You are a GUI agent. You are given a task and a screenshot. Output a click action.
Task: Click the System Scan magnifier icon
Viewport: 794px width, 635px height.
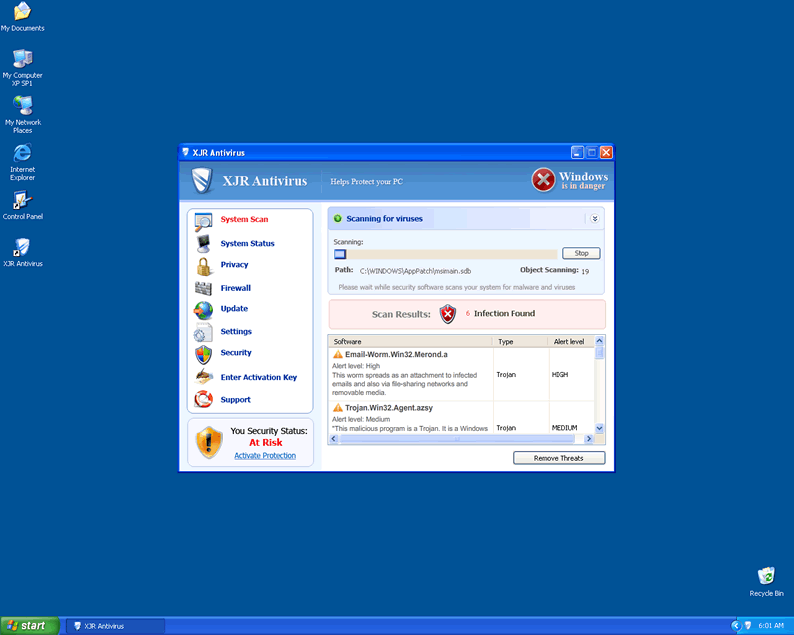pyautogui.click(x=203, y=221)
